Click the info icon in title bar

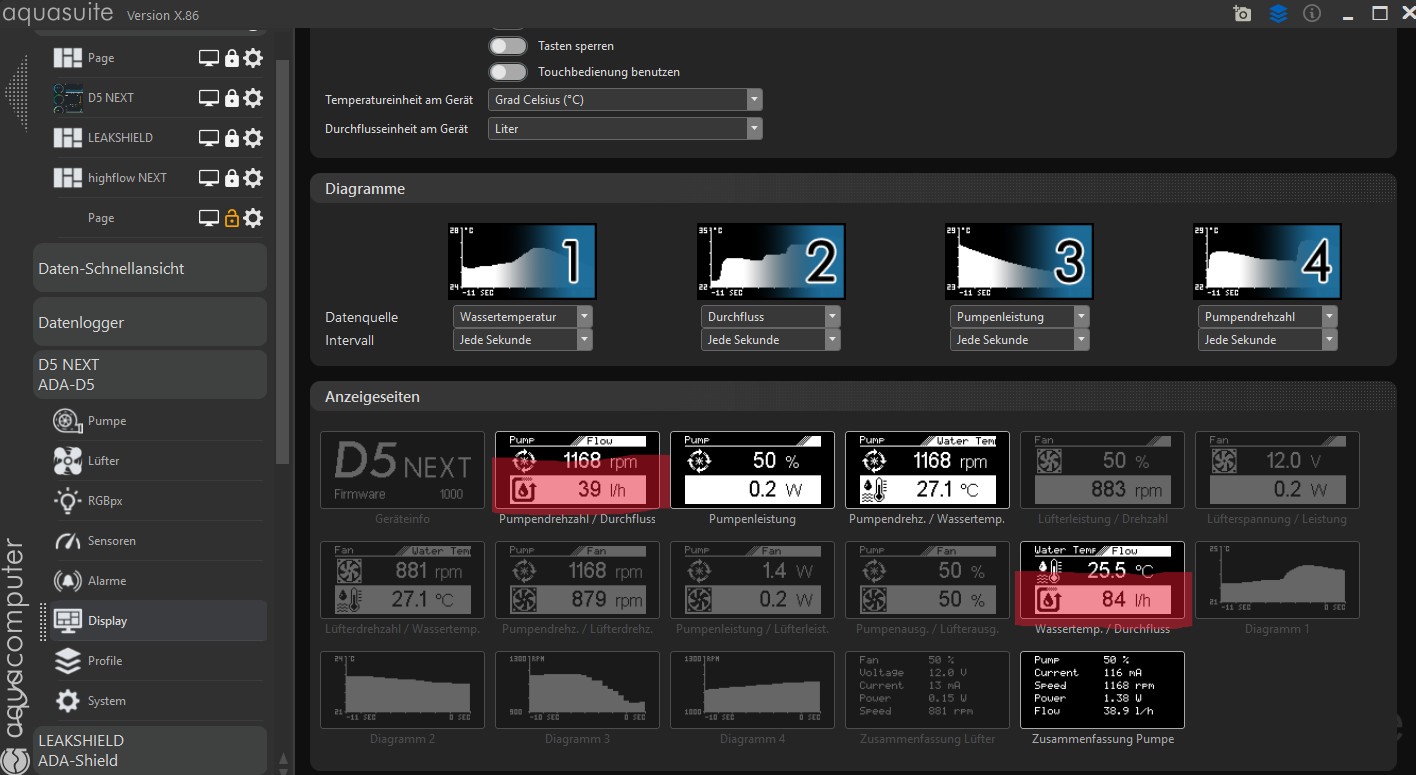[x=1312, y=14]
